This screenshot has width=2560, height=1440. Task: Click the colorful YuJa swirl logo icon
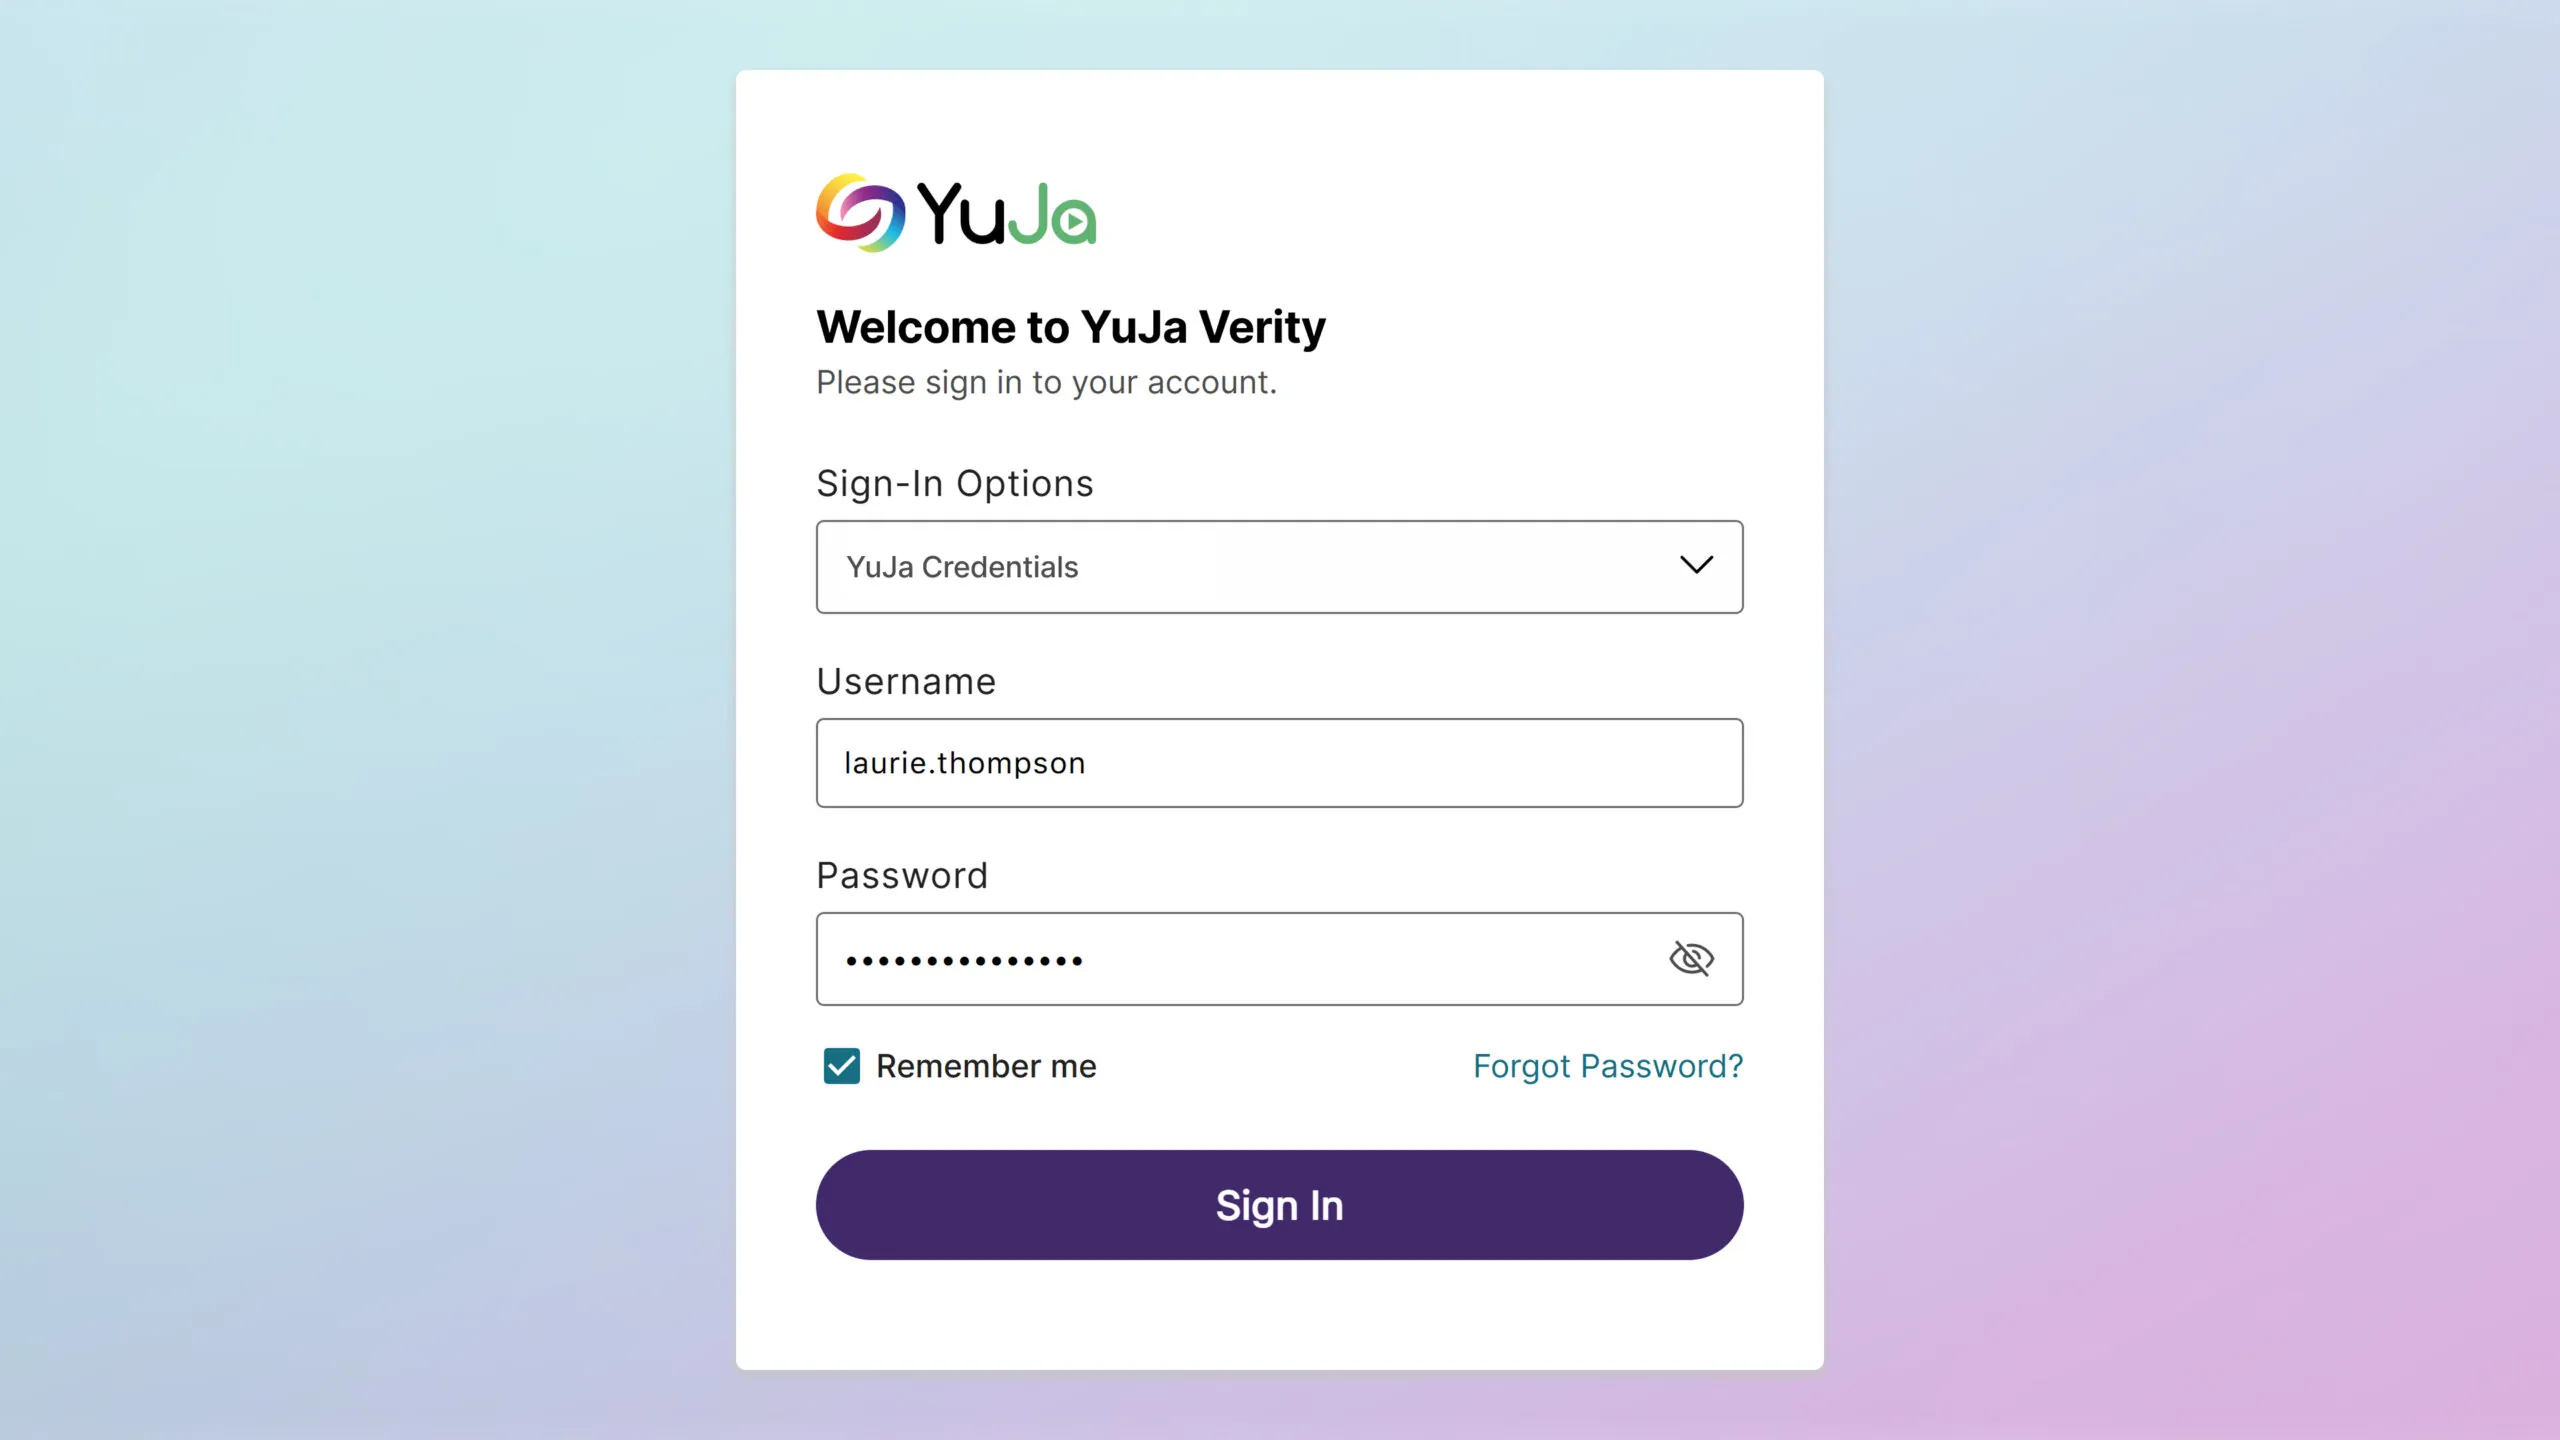pos(861,212)
